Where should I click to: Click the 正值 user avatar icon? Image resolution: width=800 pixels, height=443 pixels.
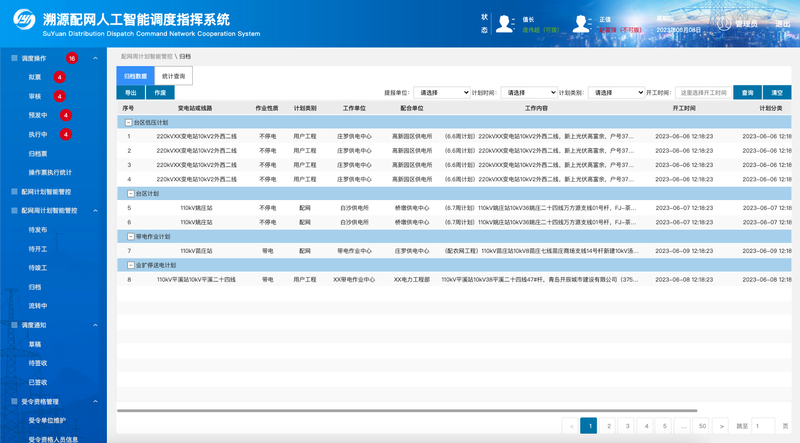(x=581, y=24)
